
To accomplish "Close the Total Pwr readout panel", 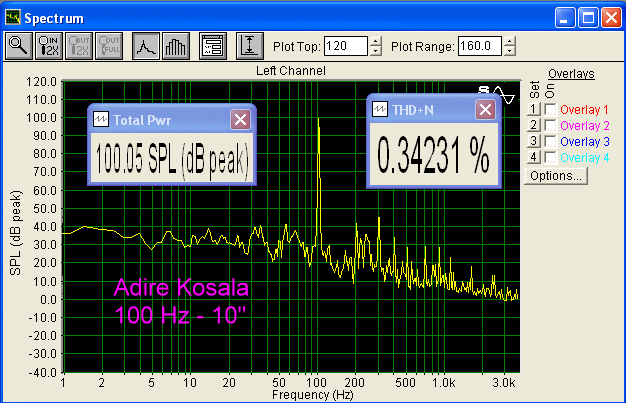I will [x=241, y=119].
